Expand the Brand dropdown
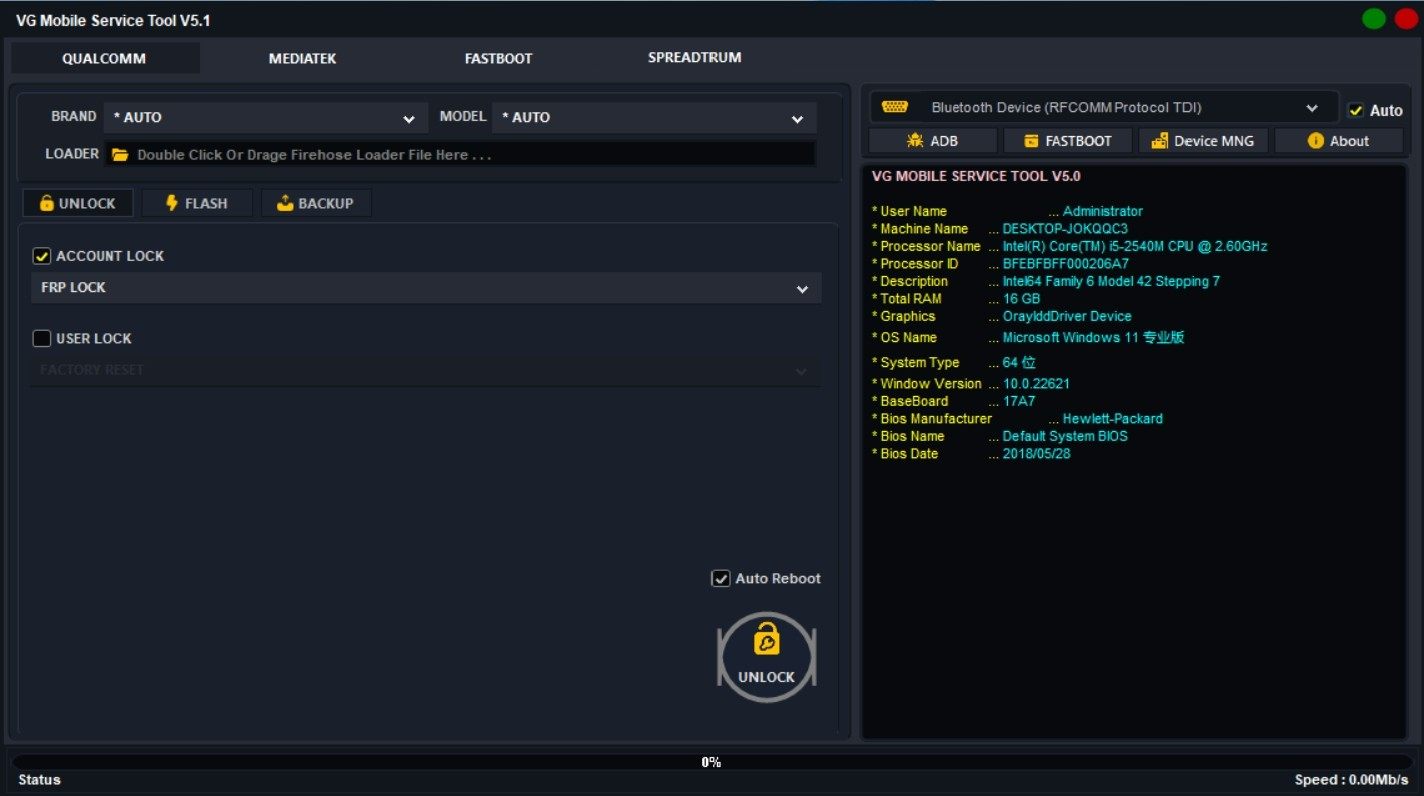The width and height of the screenshot is (1424, 796). [408, 119]
